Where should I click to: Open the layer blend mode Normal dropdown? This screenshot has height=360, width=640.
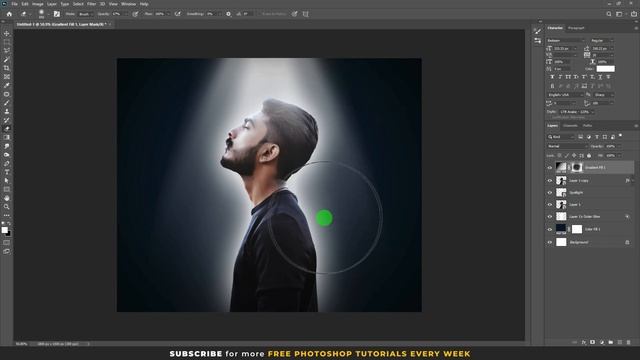pyautogui.click(x=567, y=146)
